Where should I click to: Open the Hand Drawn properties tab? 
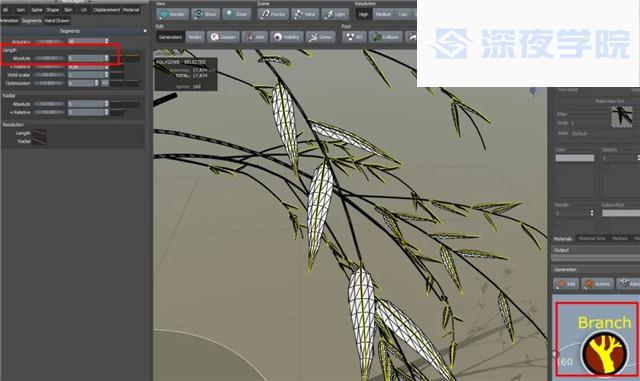pos(57,20)
